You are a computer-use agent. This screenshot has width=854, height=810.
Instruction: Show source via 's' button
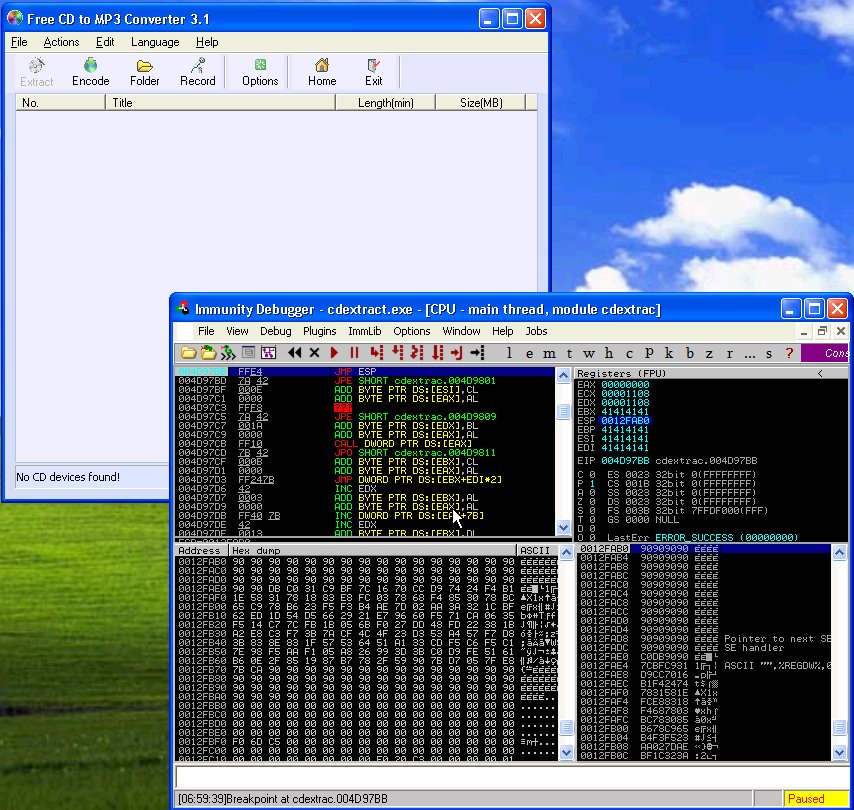click(769, 354)
